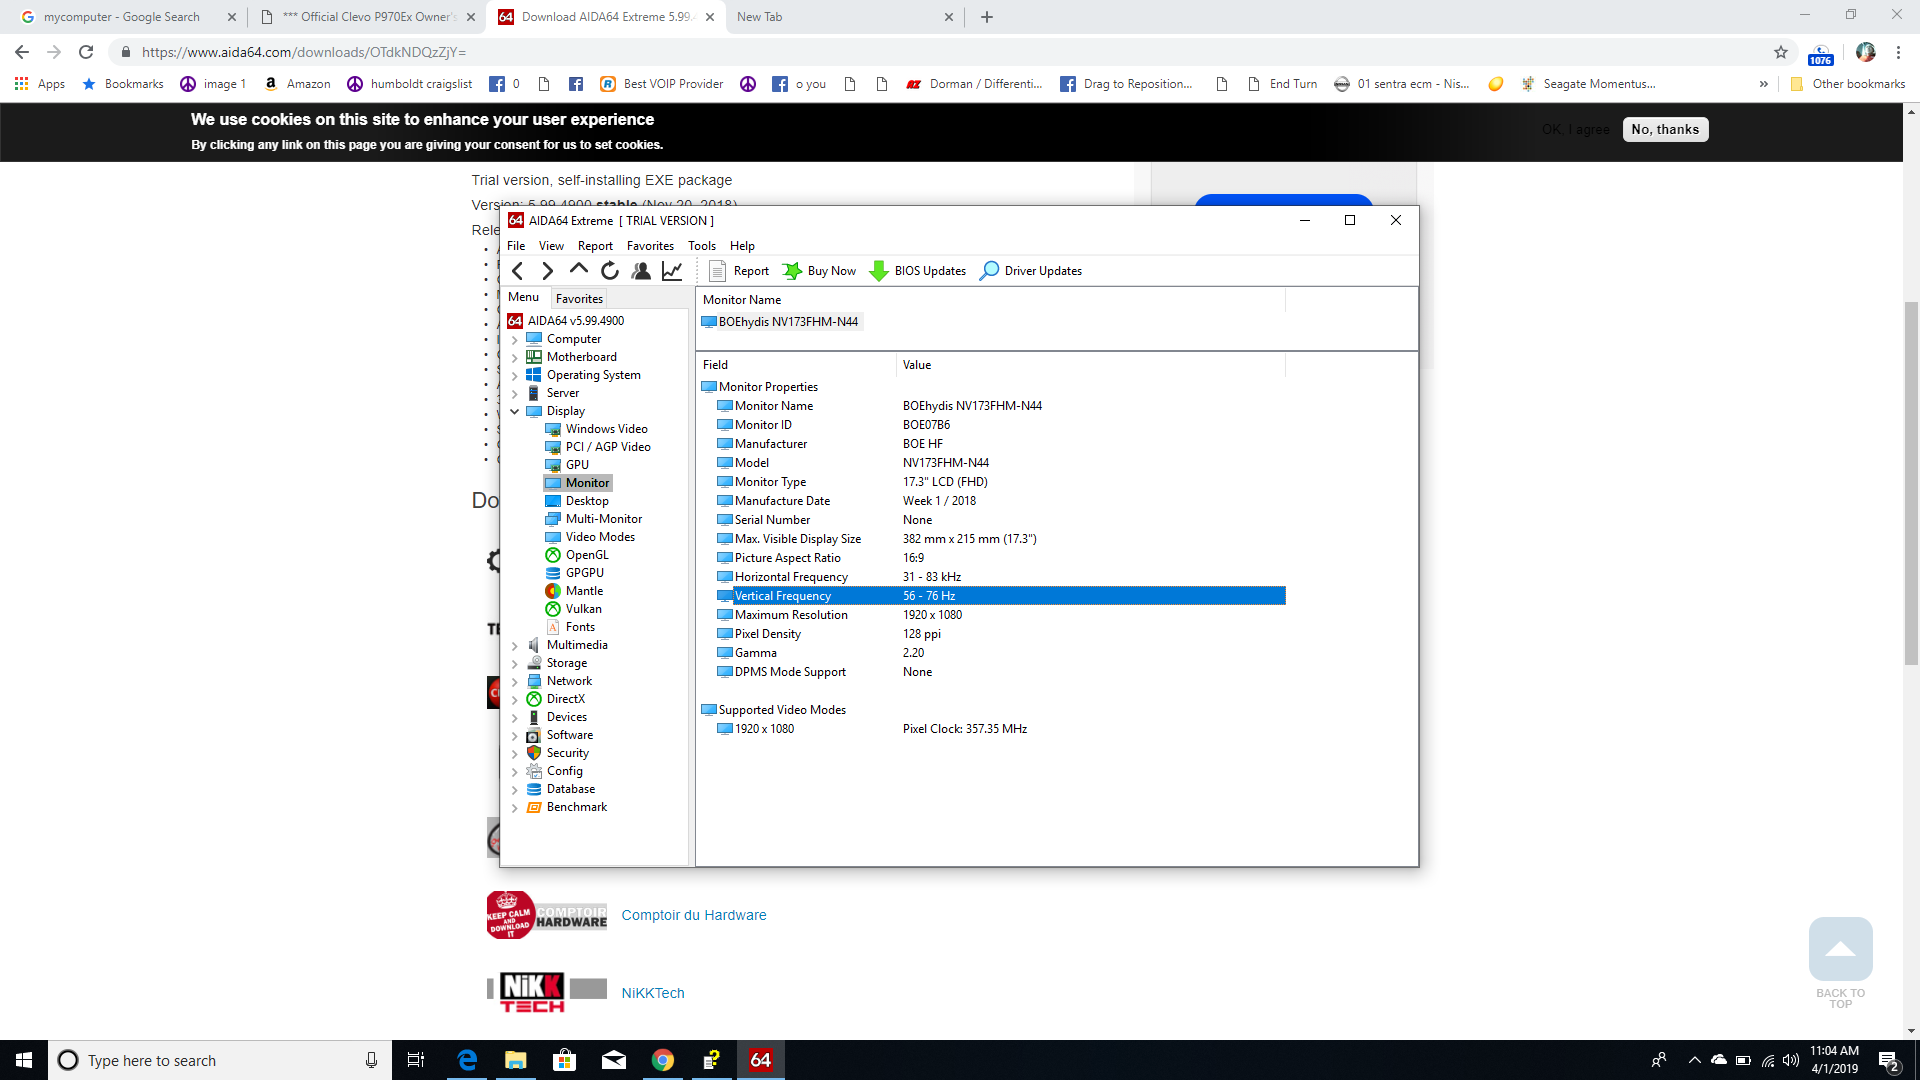
Task: Open Driver Updates from the toolbar
Action: 1031,271
